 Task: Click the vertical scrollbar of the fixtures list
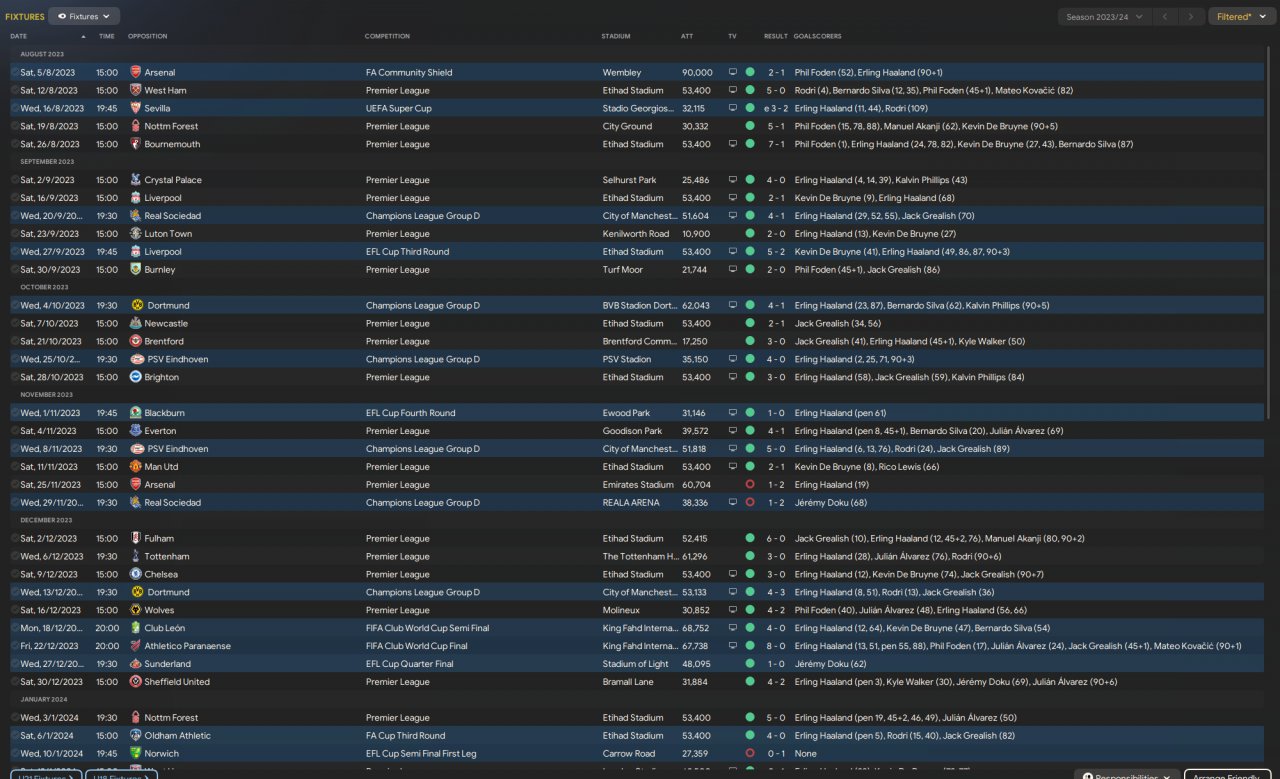[x=1271, y=230]
